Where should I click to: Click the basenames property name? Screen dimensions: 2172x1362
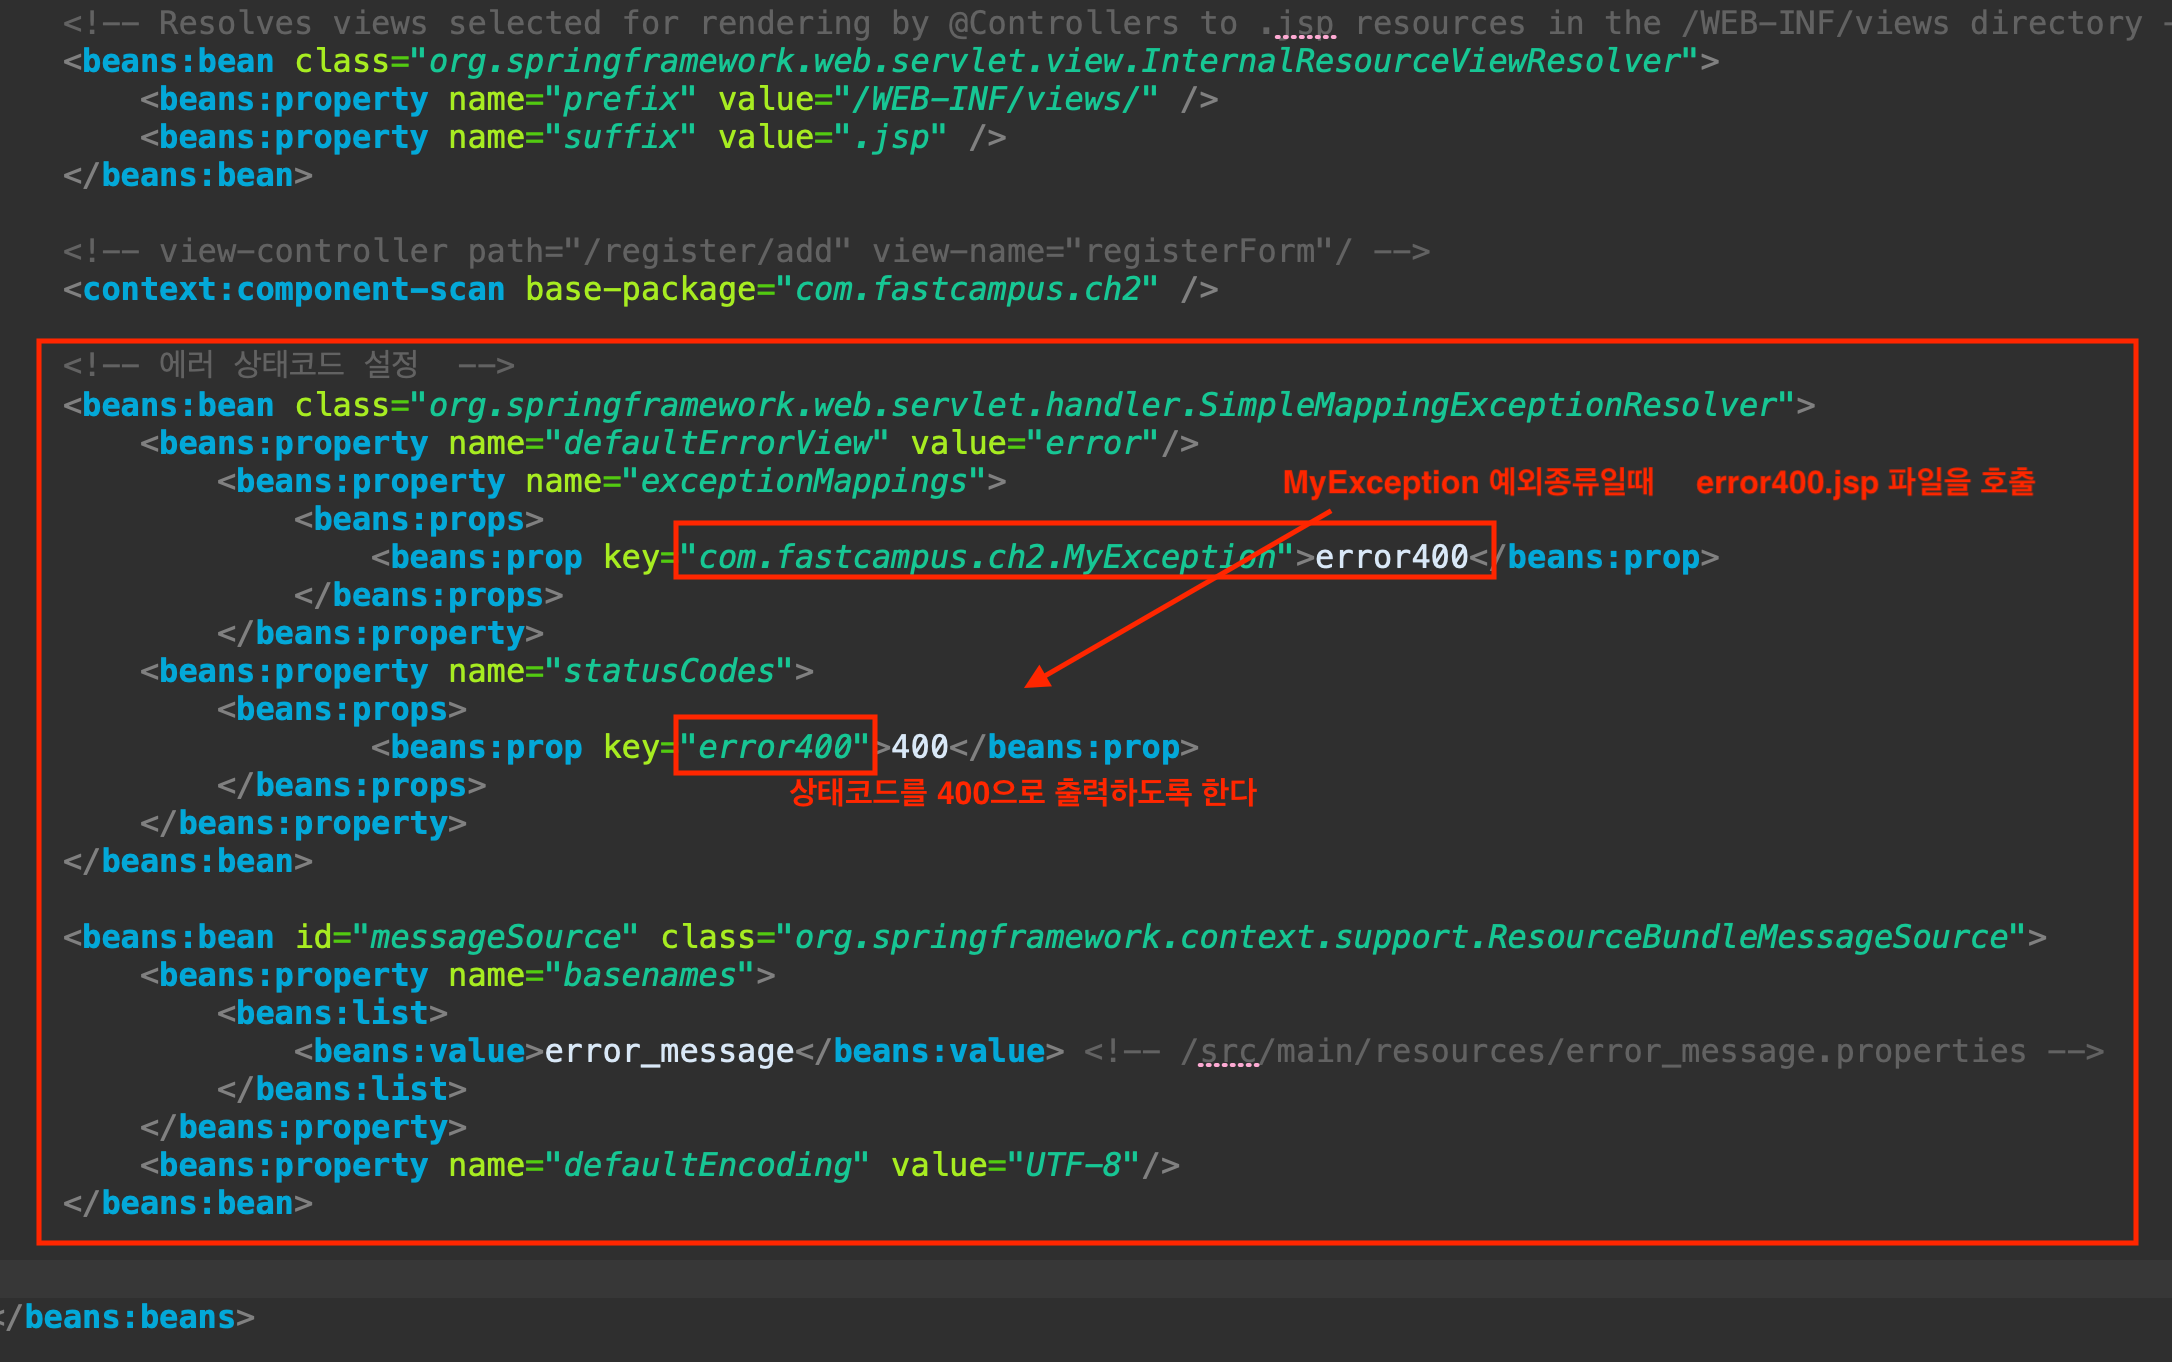click(650, 976)
